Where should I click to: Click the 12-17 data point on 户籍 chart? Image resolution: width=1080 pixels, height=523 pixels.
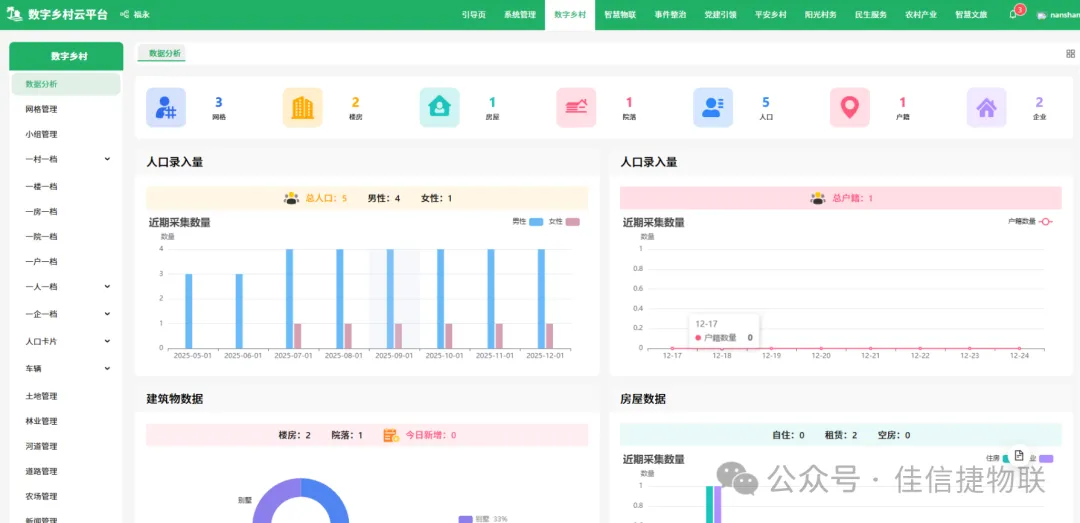(672, 348)
